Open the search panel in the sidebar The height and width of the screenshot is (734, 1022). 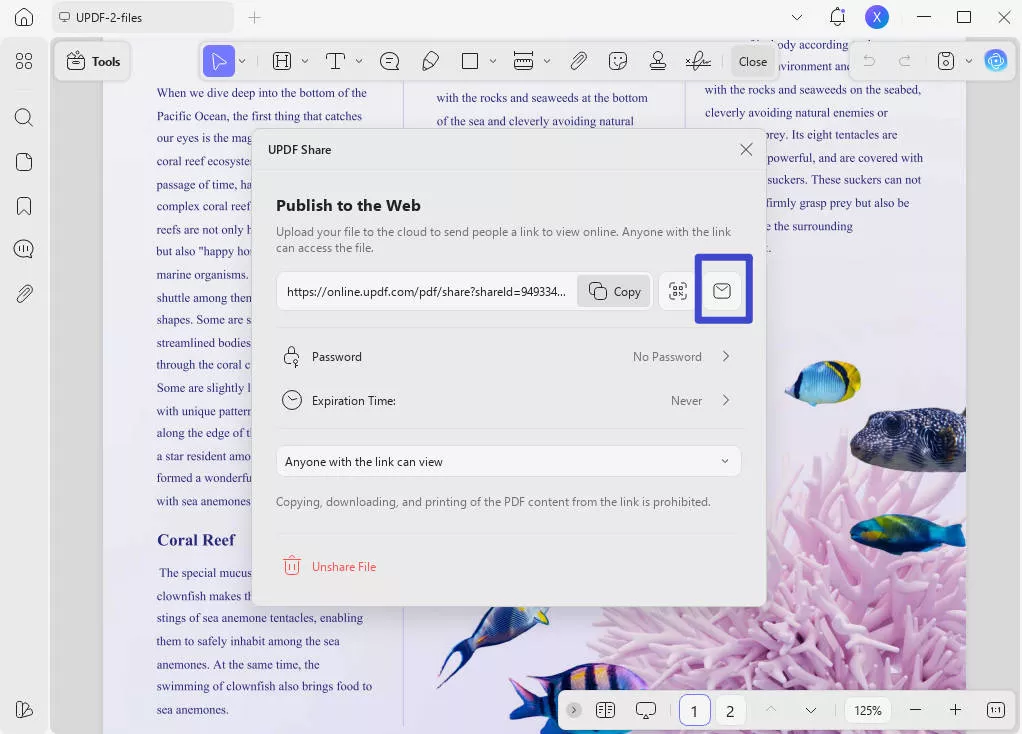coord(23,117)
